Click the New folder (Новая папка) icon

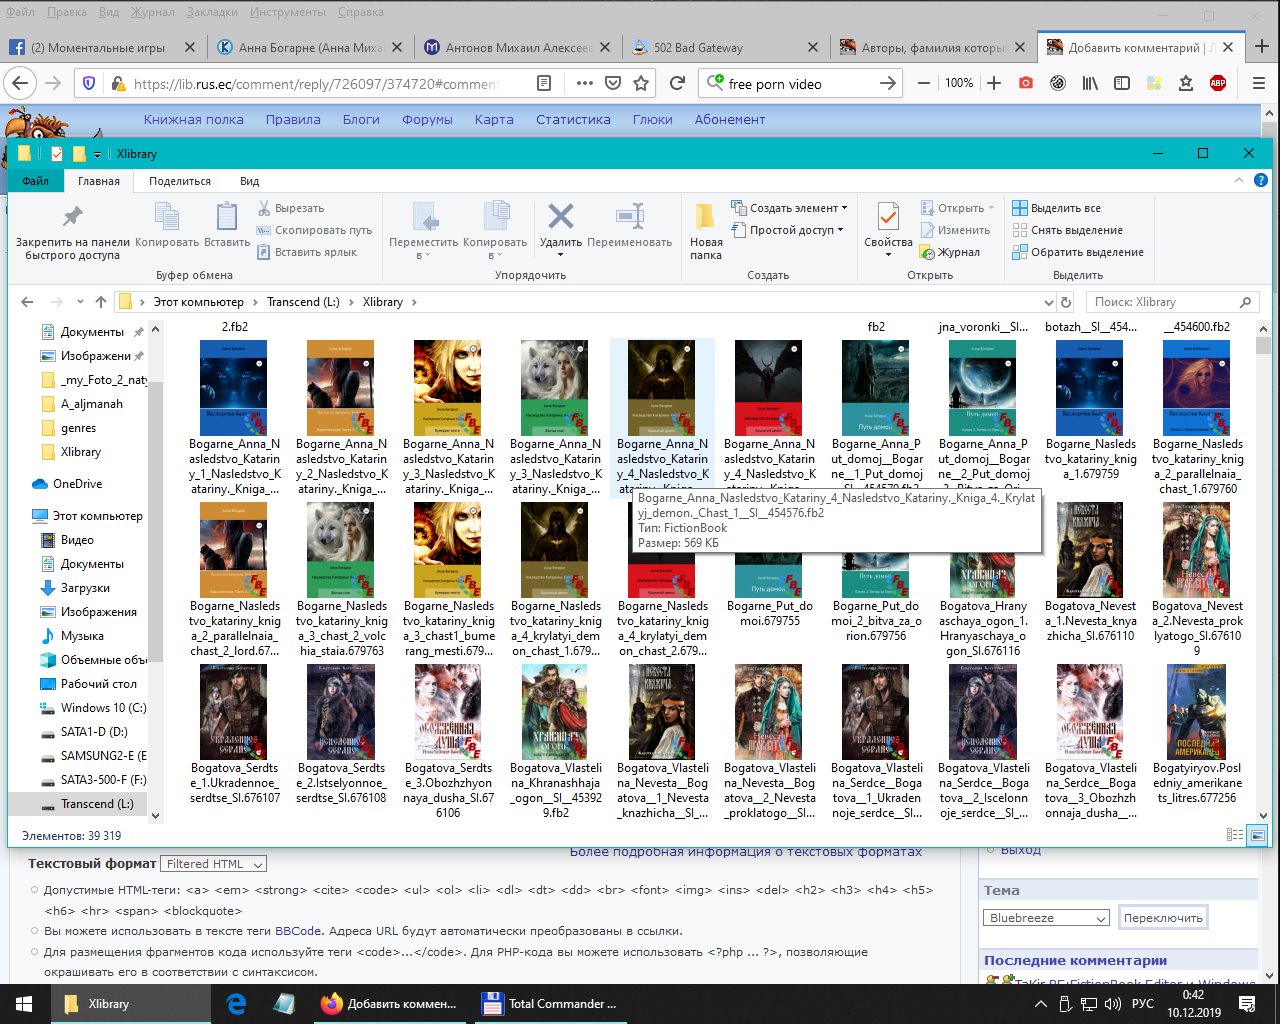point(705,218)
